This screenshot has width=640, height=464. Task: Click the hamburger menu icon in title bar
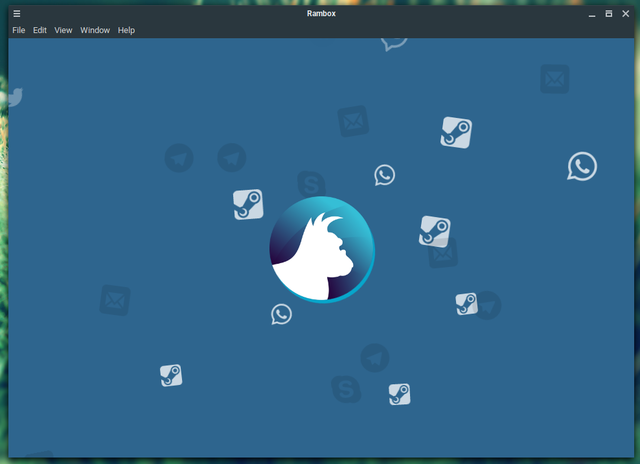pos(17,13)
